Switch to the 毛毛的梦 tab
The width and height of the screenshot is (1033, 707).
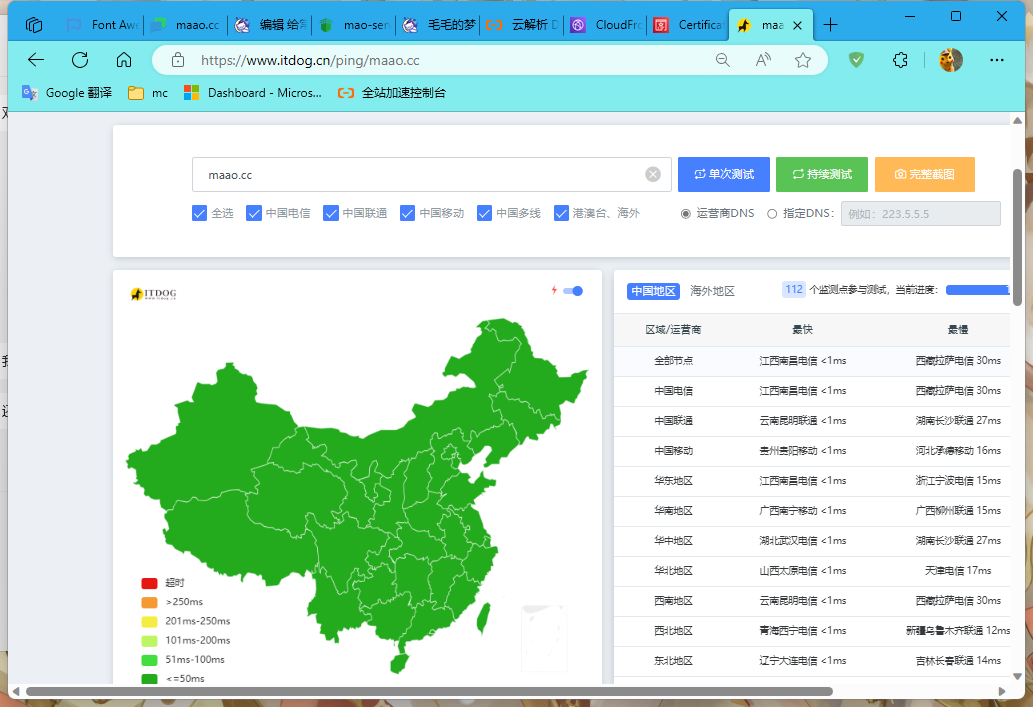438,25
